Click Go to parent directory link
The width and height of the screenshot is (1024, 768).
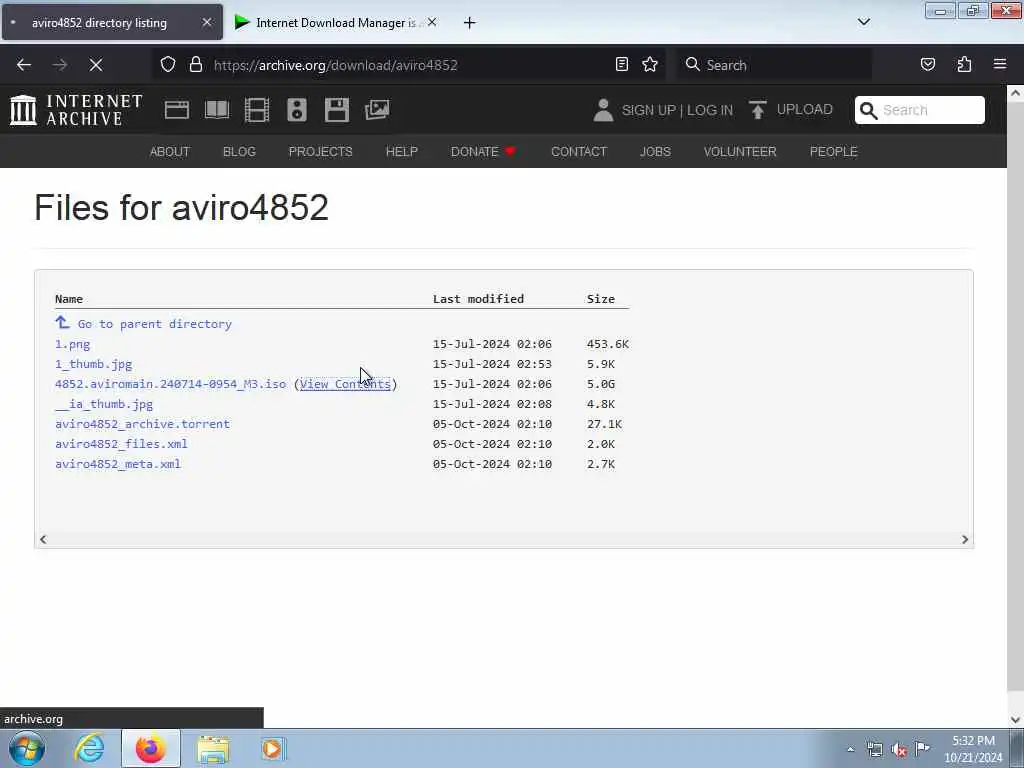tap(155, 324)
